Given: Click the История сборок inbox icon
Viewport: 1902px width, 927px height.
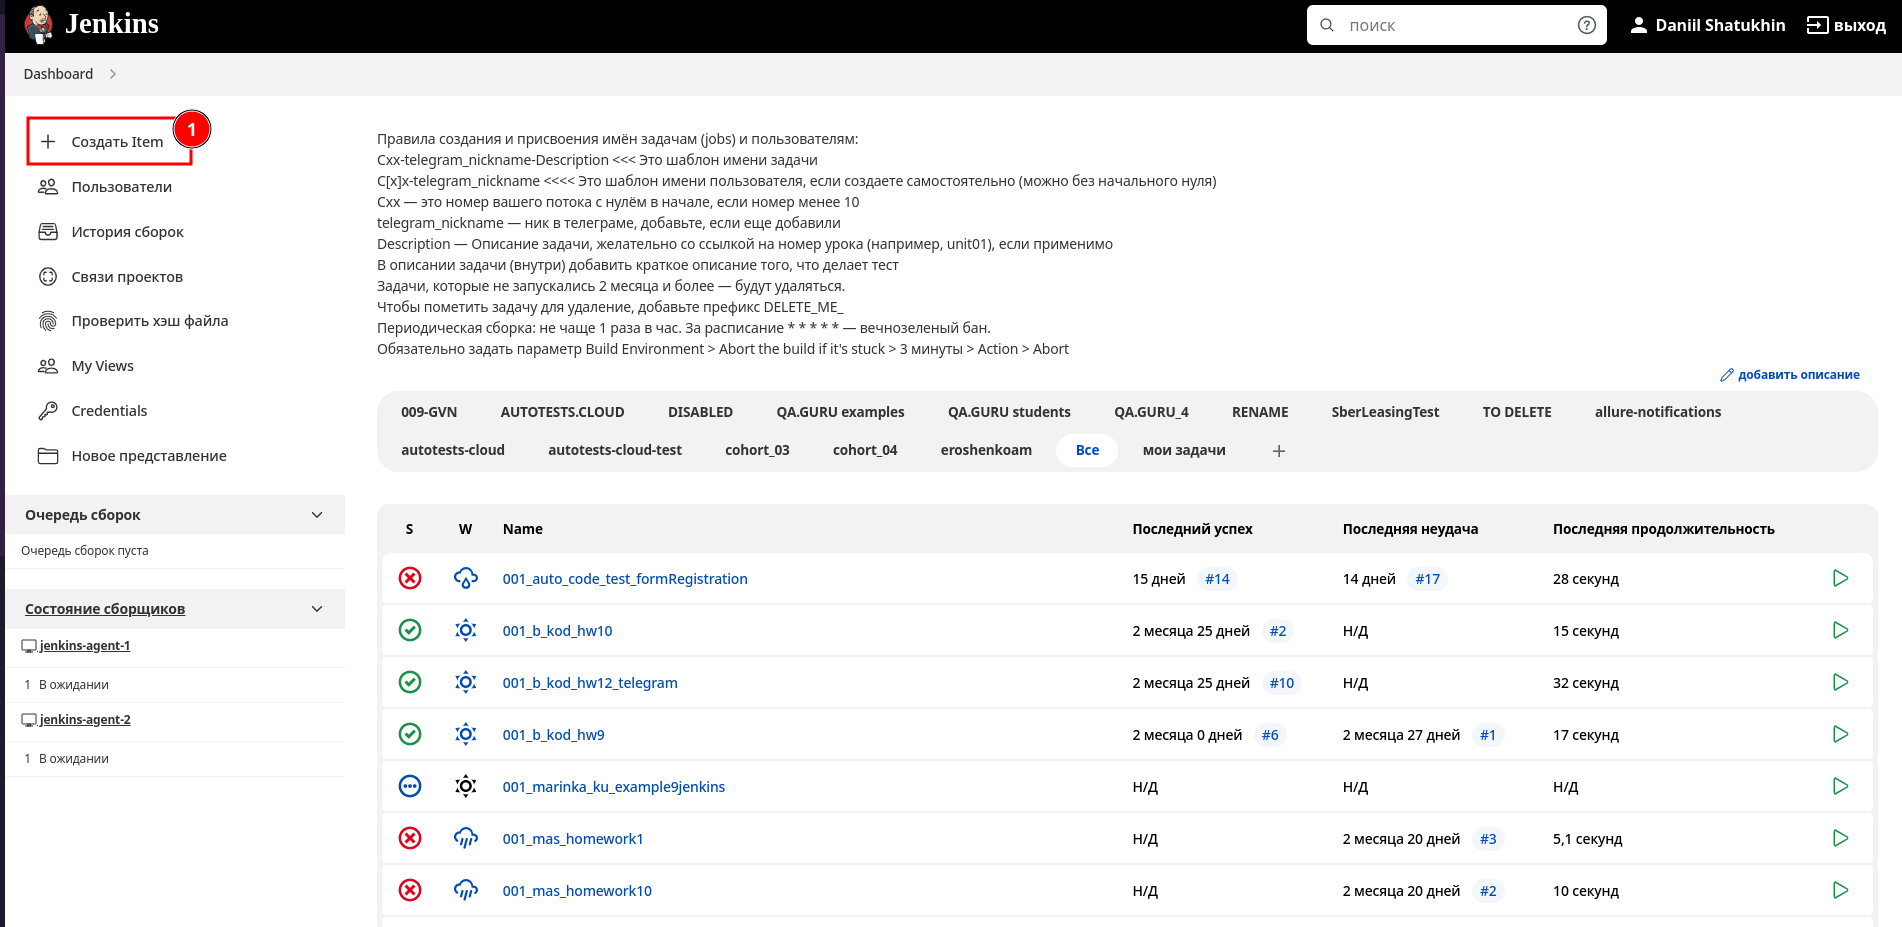Looking at the screenshot, I should tap(48, 231).
